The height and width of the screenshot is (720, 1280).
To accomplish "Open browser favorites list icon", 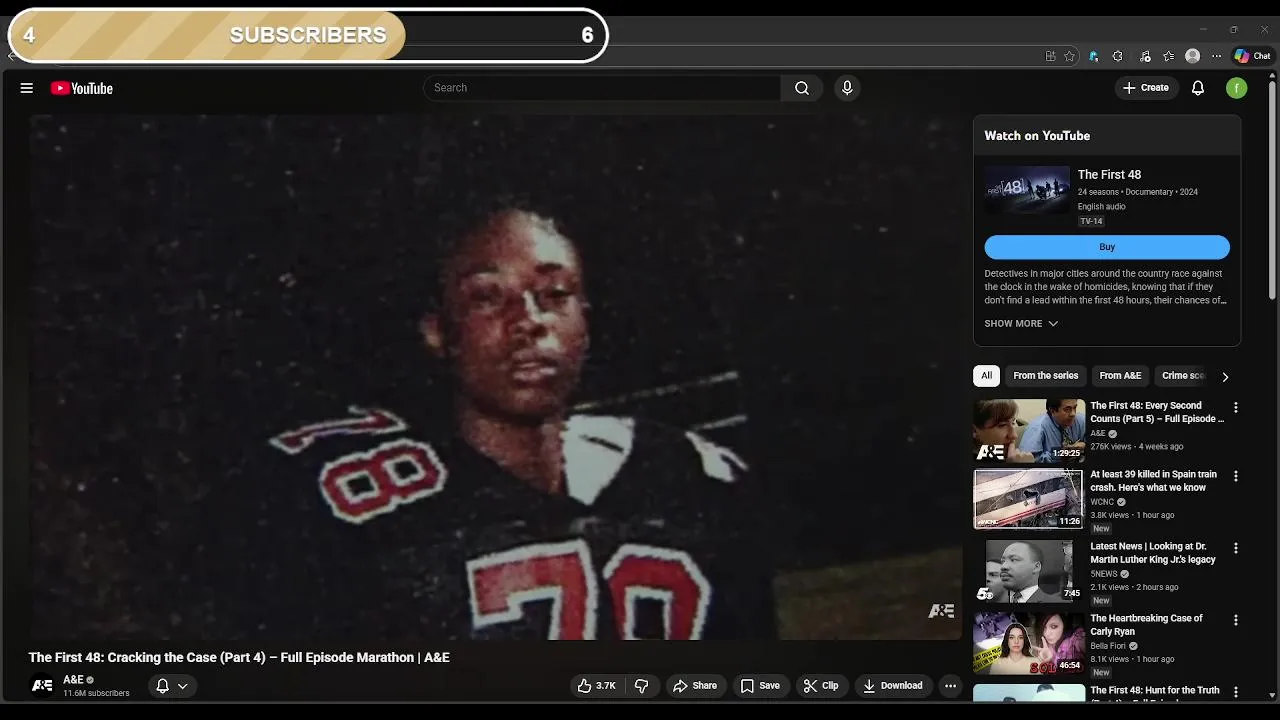I will click(x=1168, y=56).
